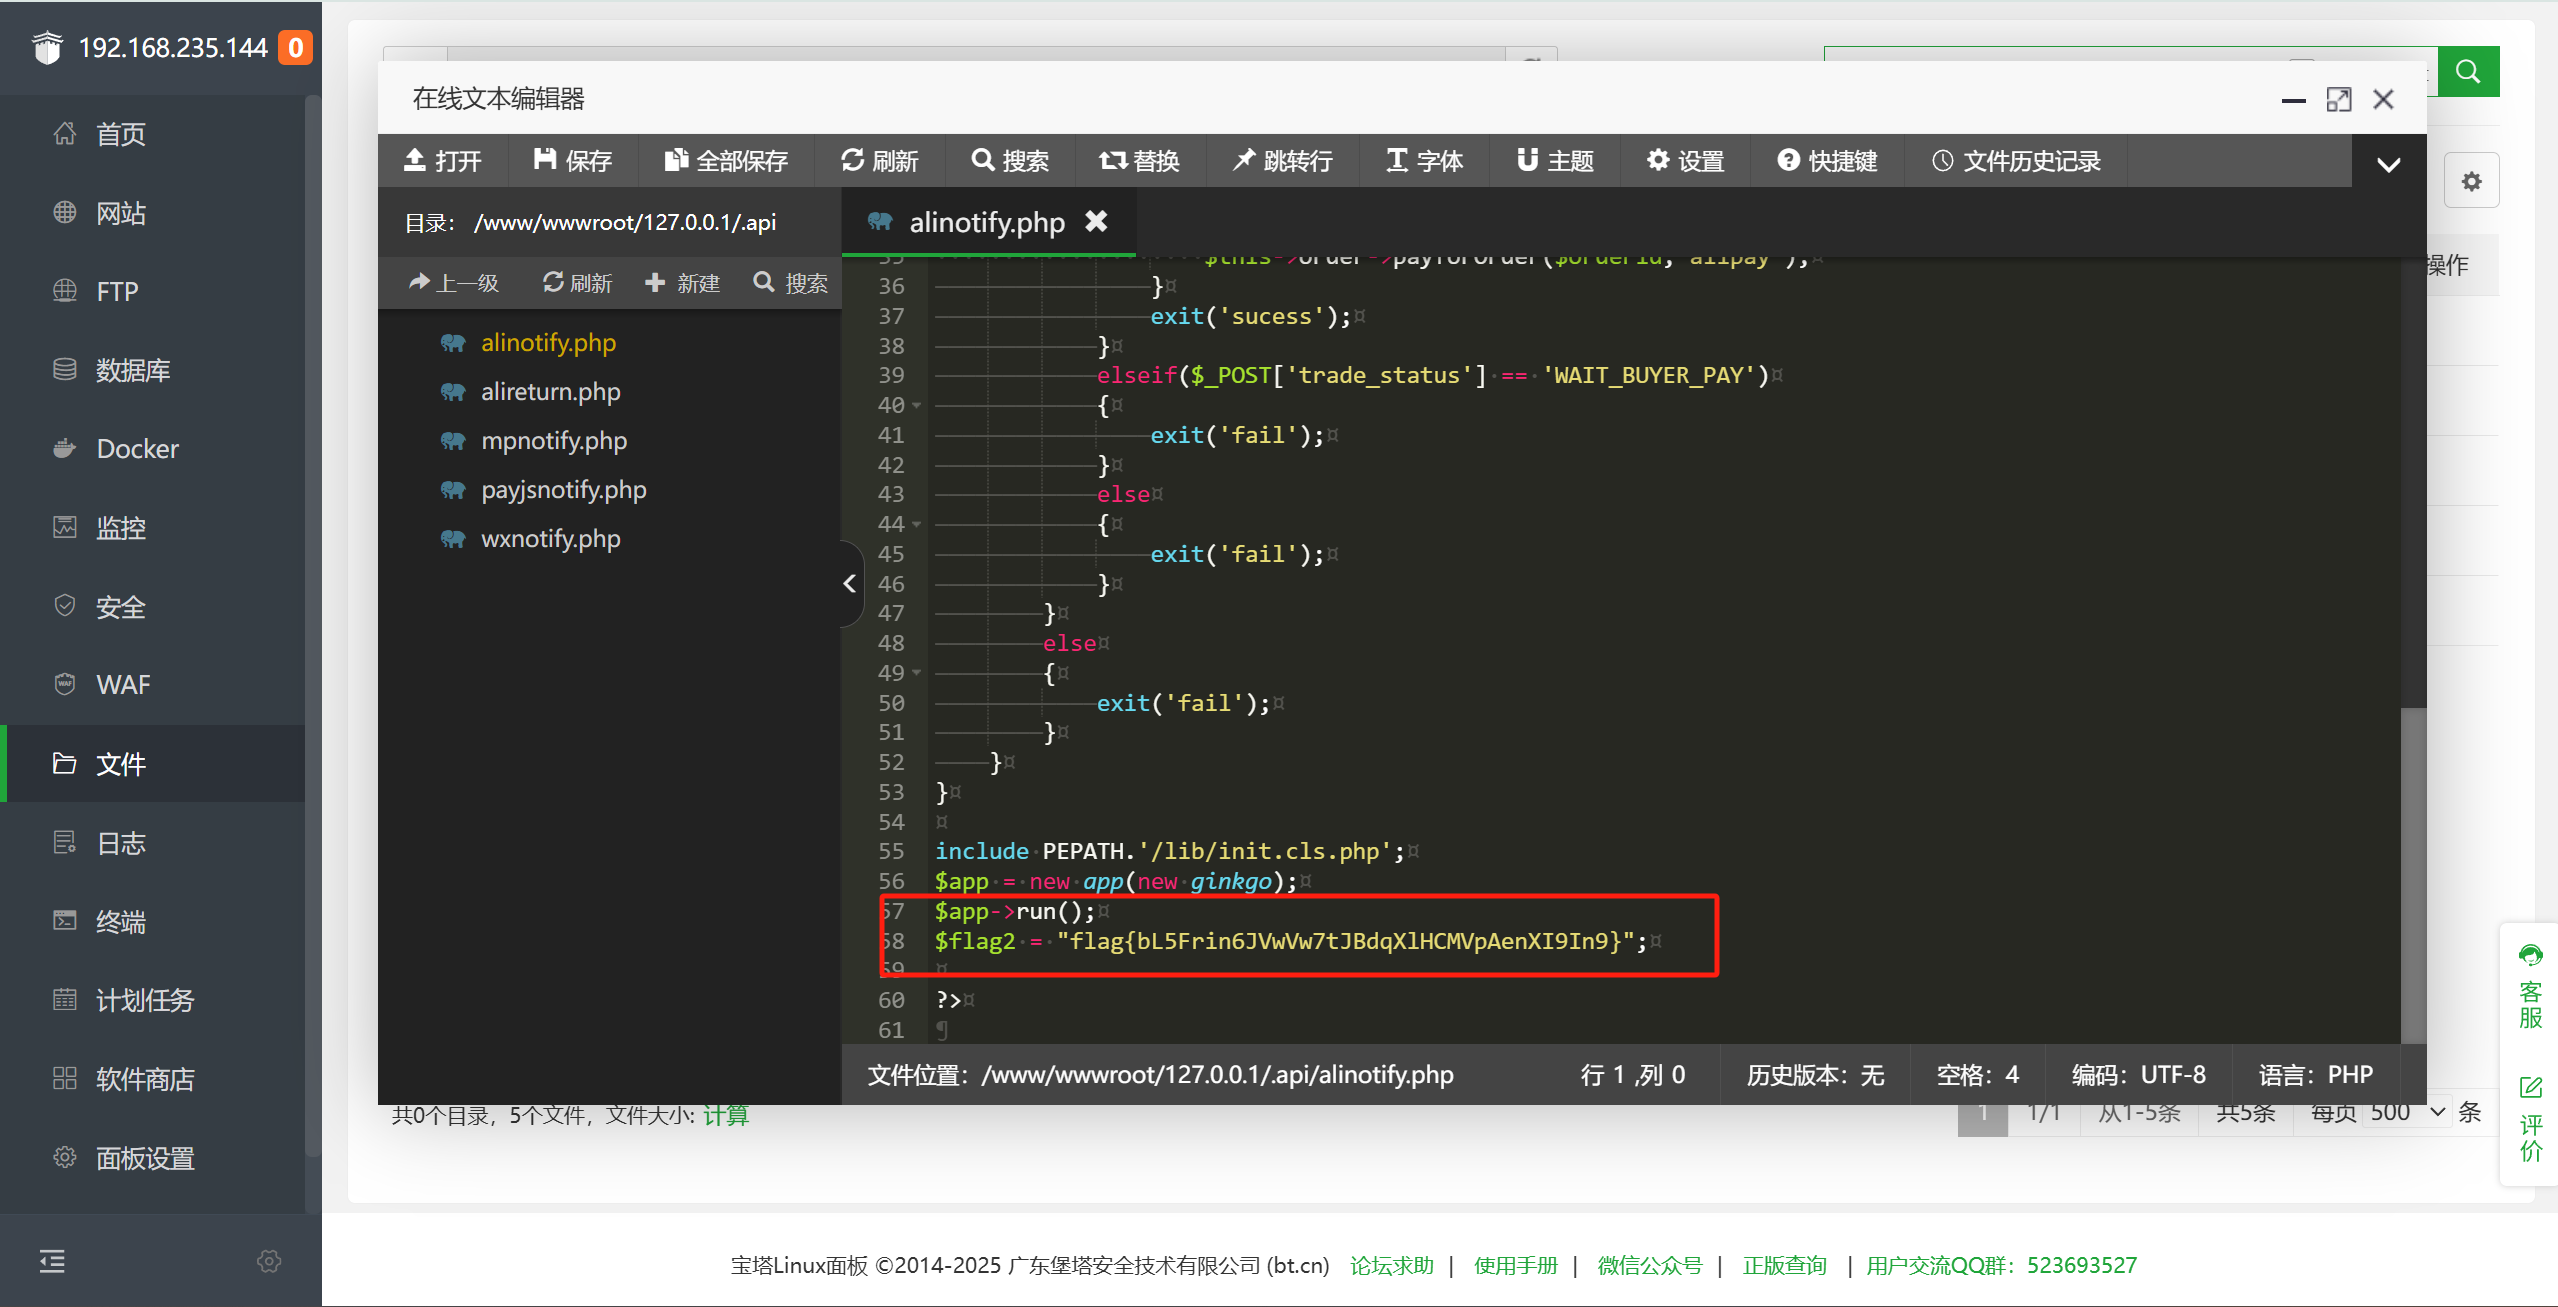Collapse the editor toolbar with the chevron
This screenshot has height=1307, width=2558.
2389,164
